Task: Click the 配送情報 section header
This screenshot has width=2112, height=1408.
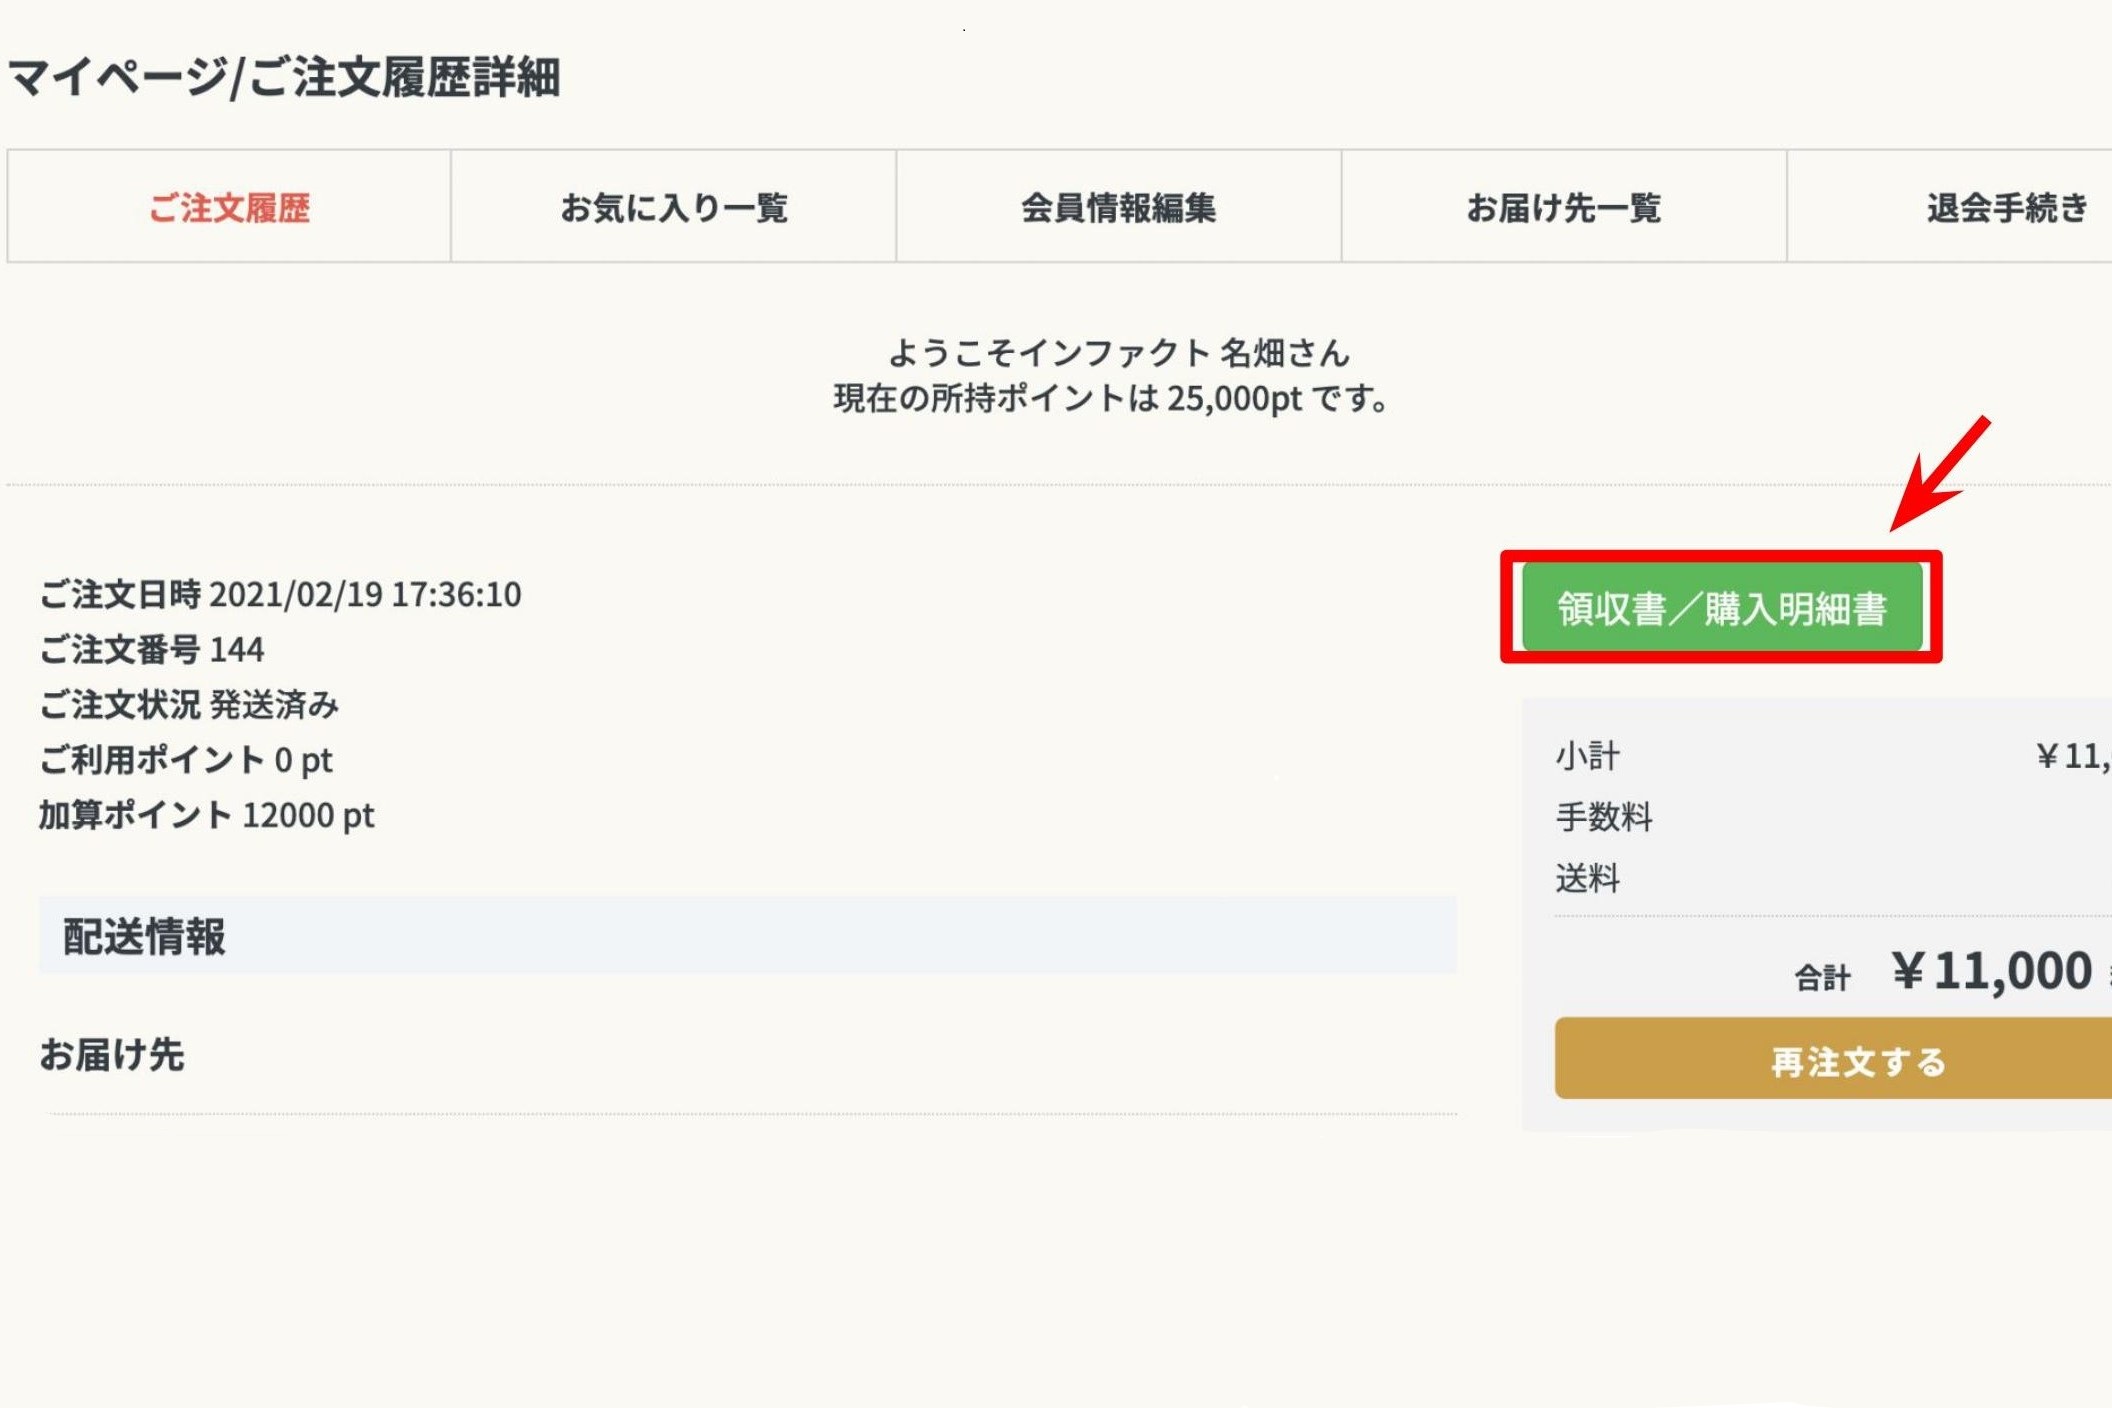Action: click(x=145, y=937)
